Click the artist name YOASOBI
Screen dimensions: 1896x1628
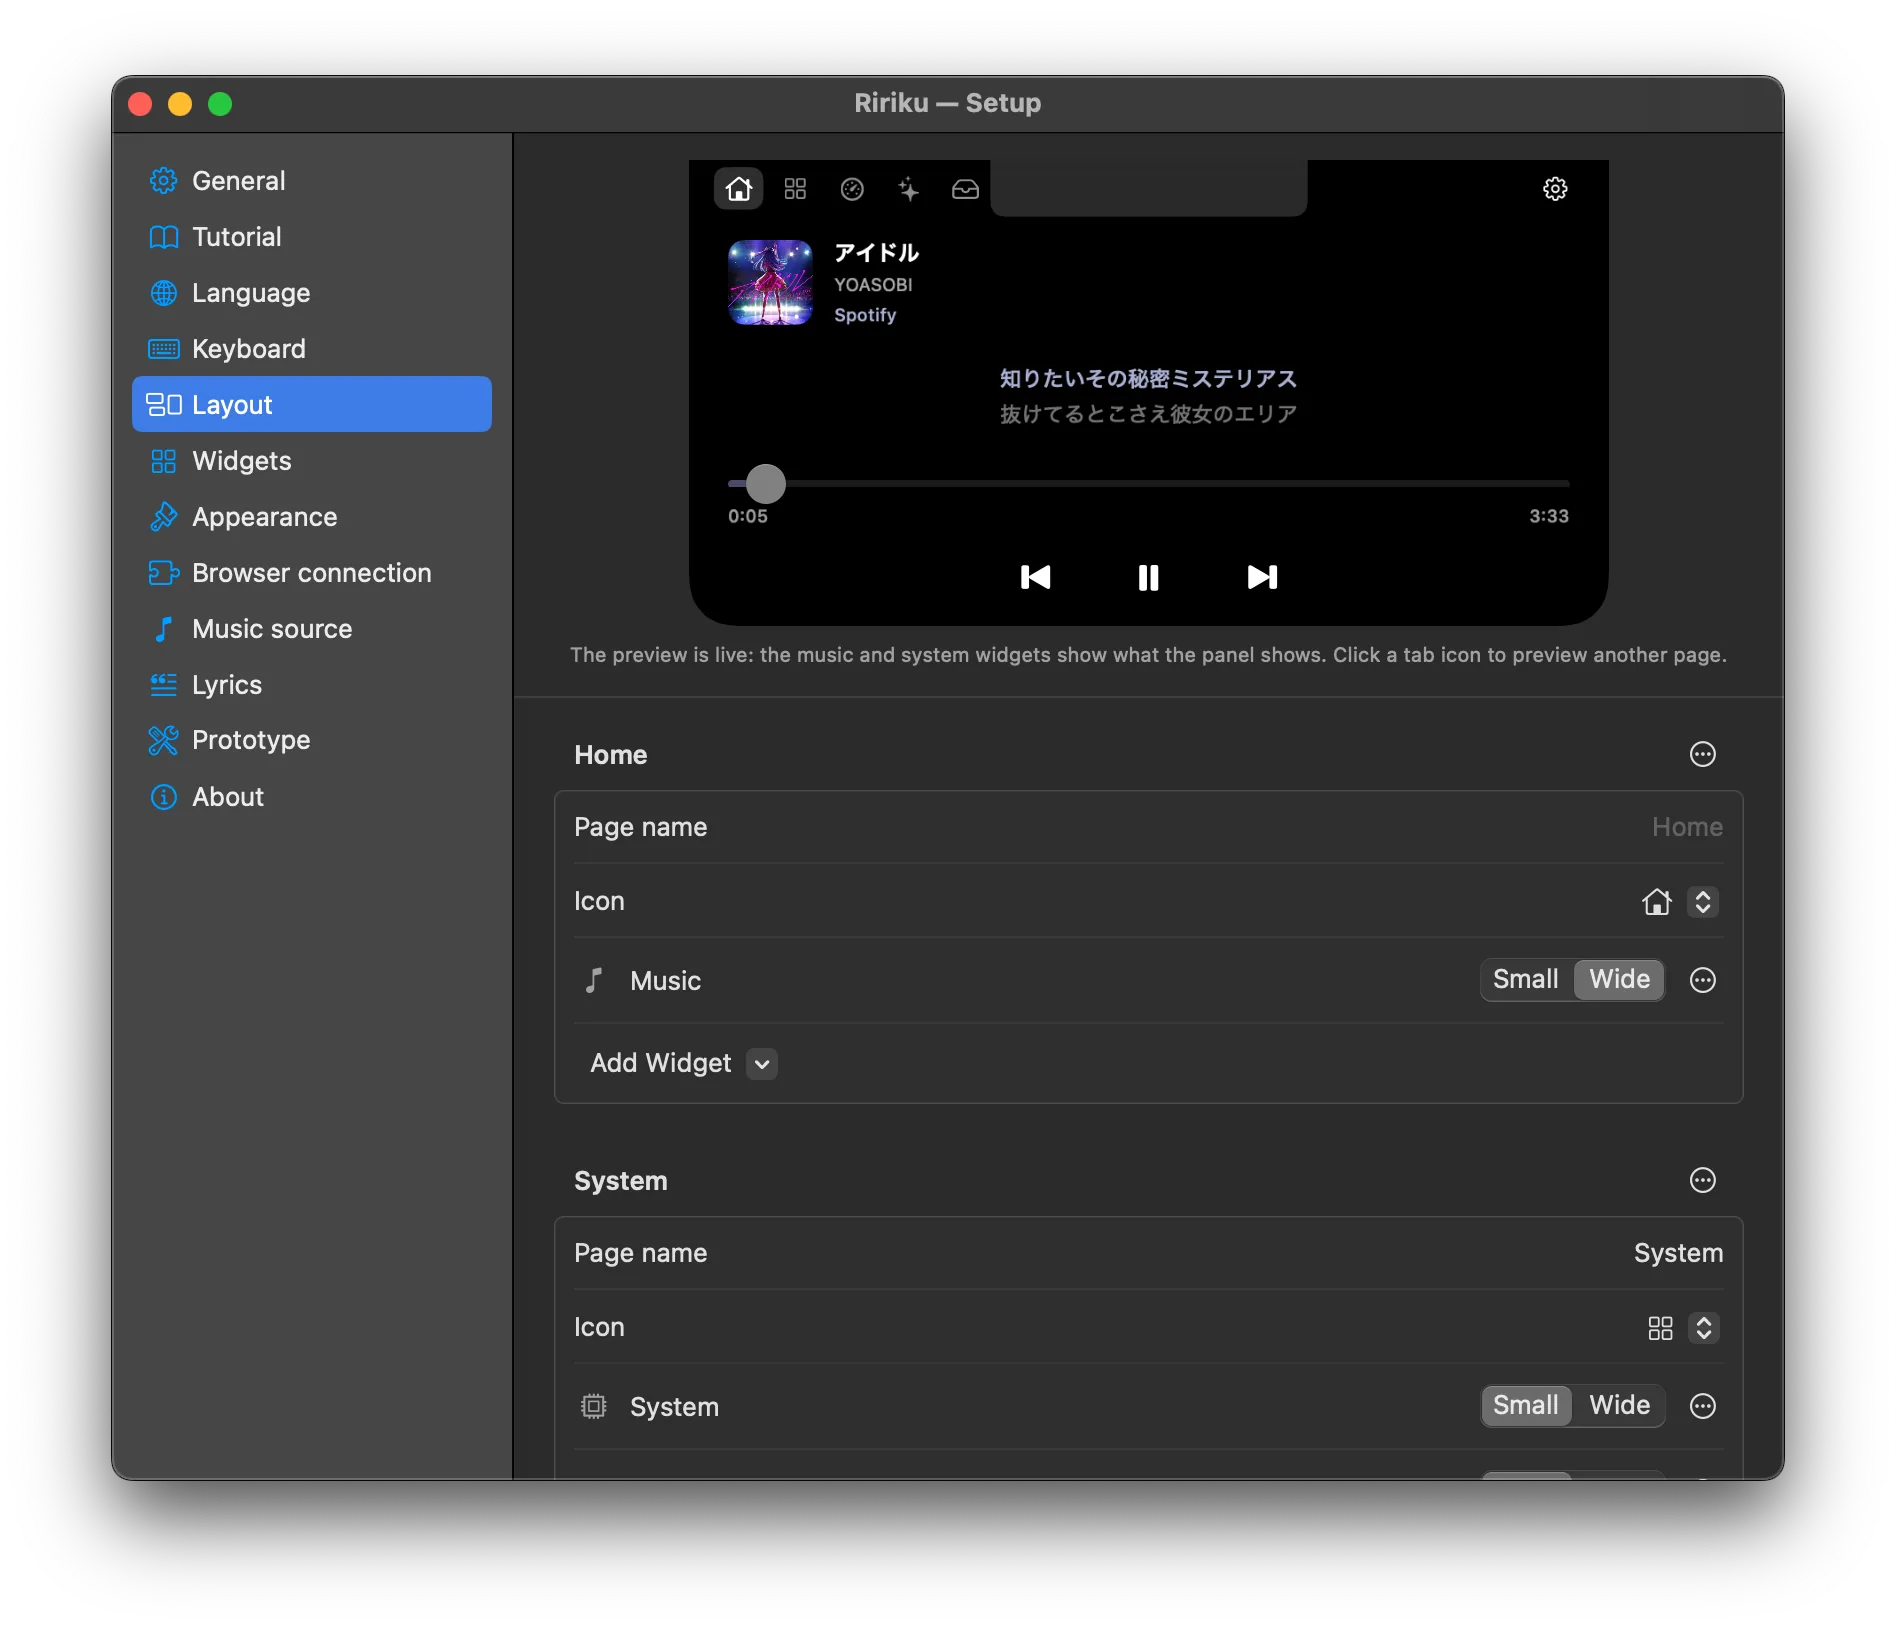click(x=873, y=285)
